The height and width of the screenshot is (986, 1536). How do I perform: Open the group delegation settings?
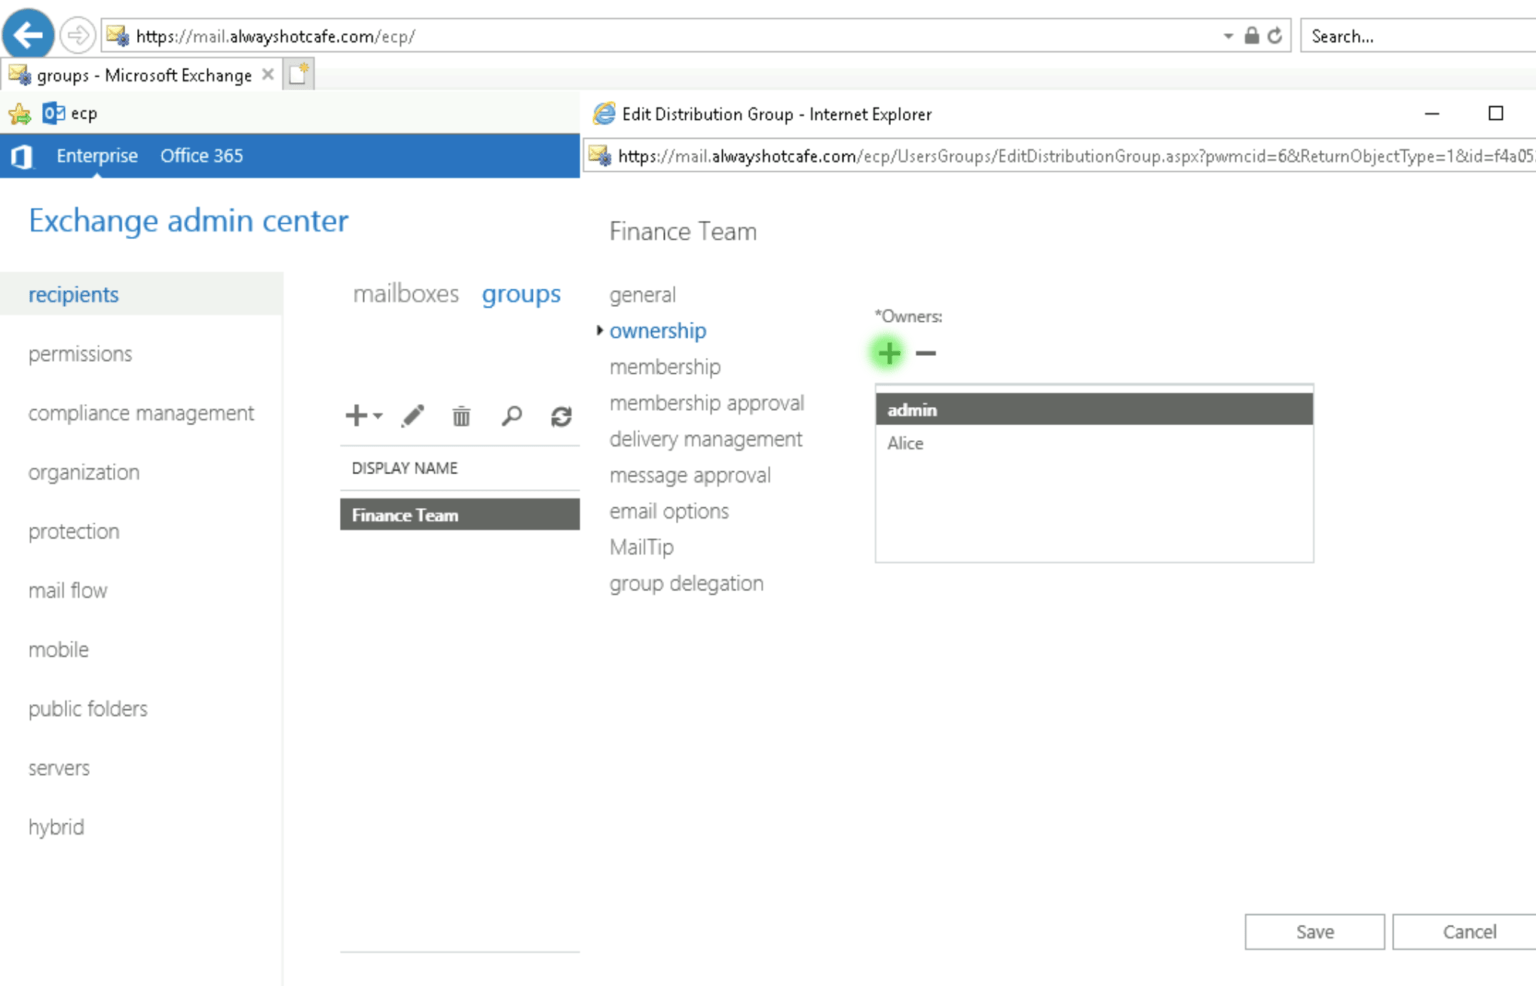point(686,583)
